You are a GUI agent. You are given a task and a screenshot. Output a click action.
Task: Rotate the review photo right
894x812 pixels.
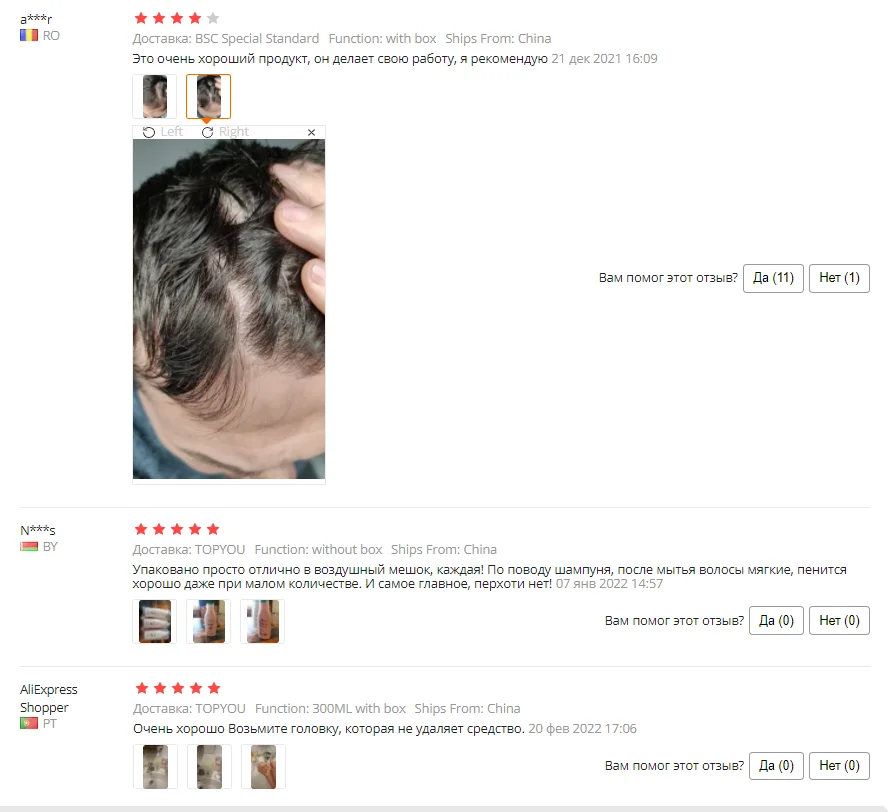pyautogui.click(x=225, y=132)
